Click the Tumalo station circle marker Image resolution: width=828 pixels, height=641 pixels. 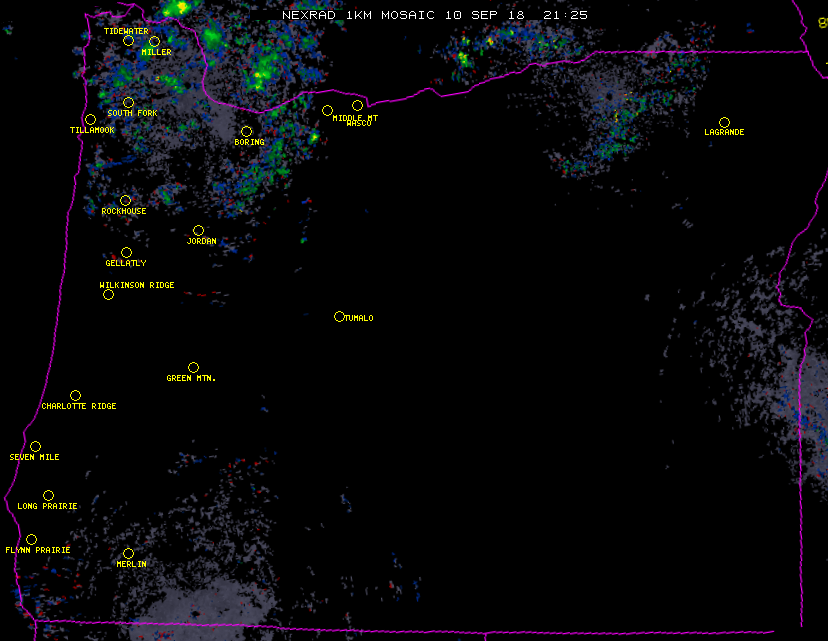coord(339,316)
